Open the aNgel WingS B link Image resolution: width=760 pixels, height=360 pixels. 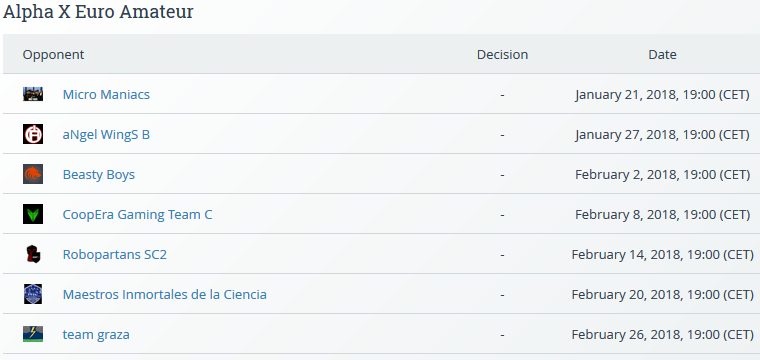(106, 135)
